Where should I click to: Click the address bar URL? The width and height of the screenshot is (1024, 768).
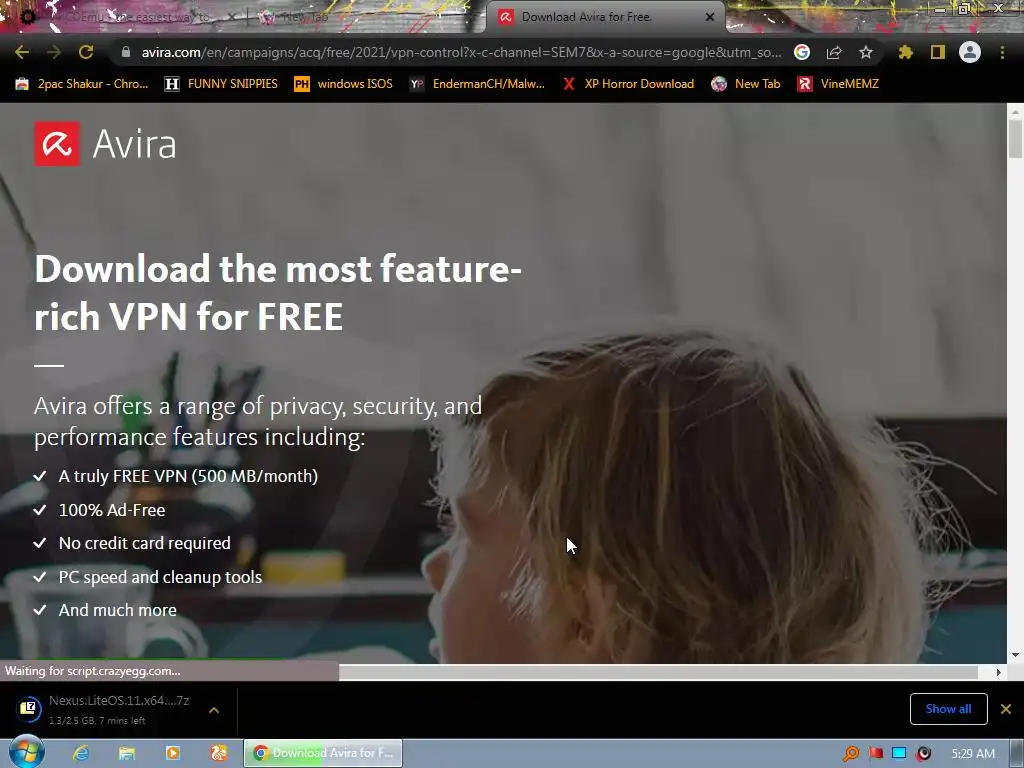click(x=461, y=52)
